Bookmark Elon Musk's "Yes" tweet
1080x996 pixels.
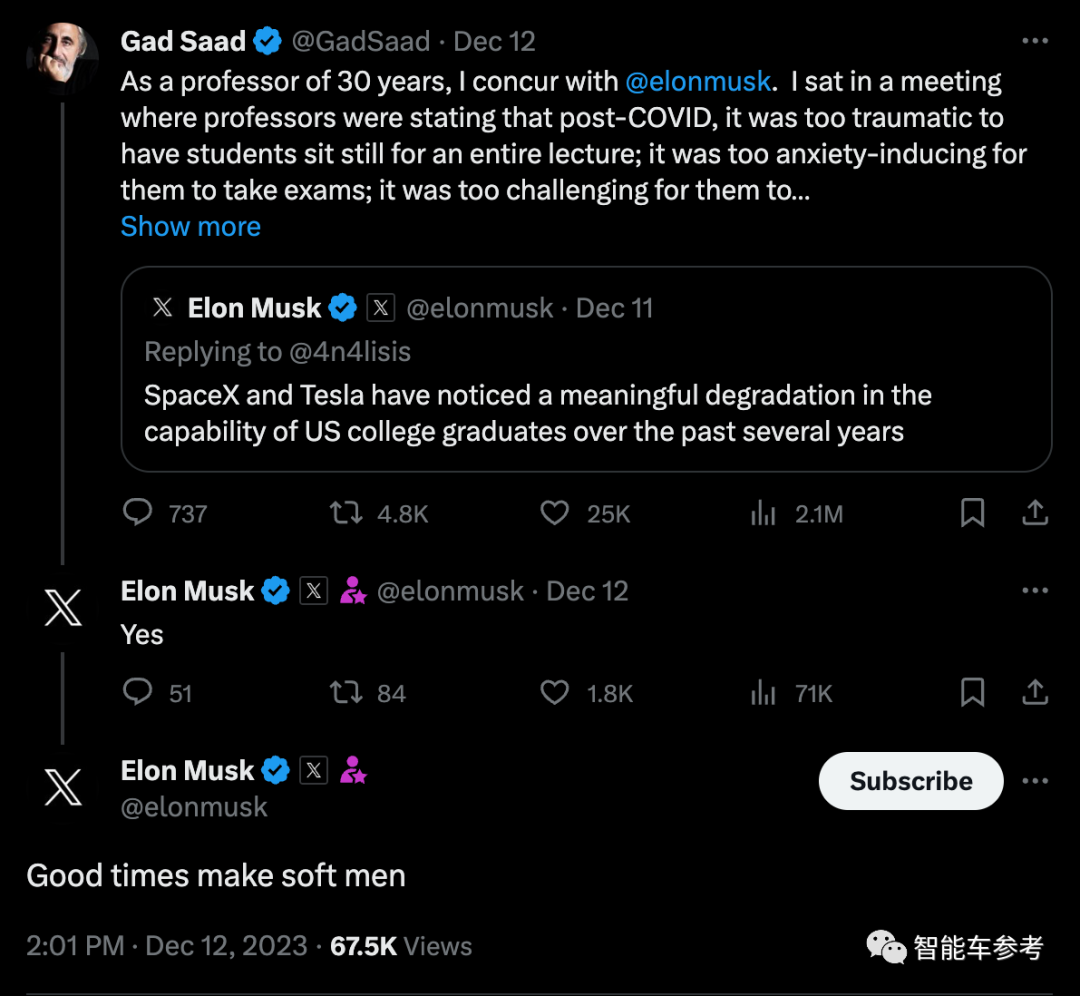(x=972, y=692)
